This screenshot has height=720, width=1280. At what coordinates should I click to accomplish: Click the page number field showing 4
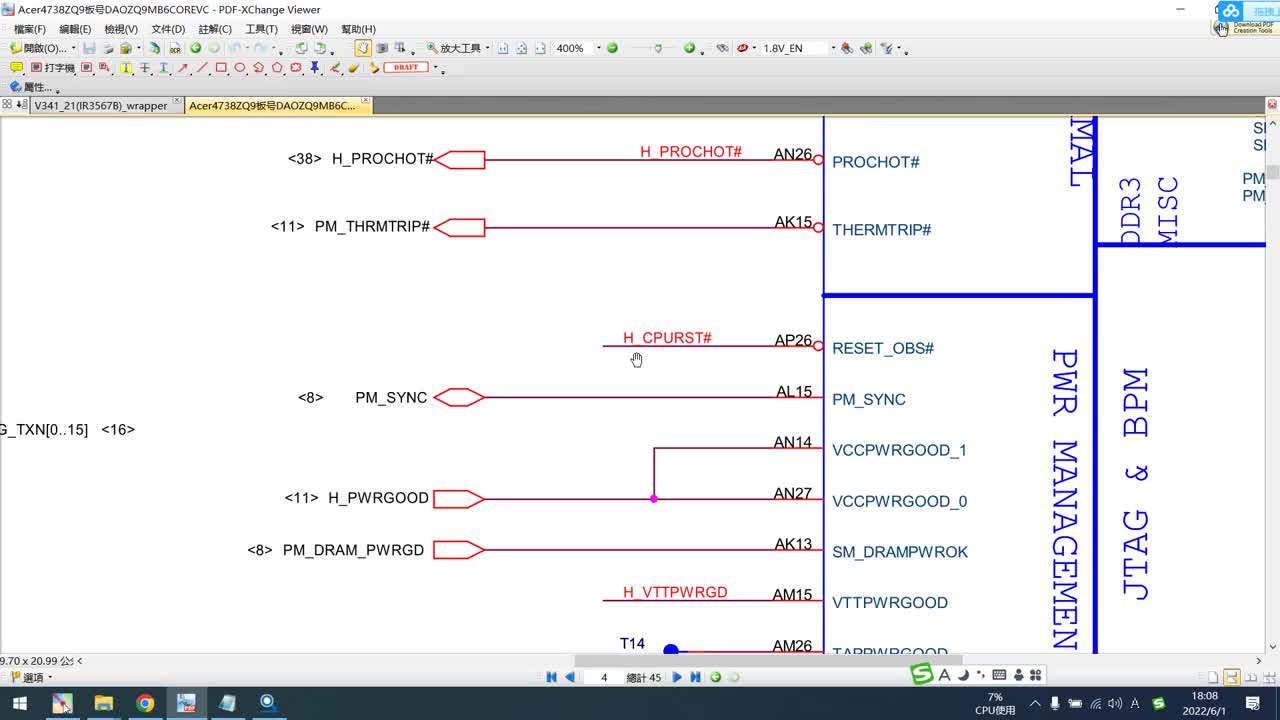tap(604, 677)
